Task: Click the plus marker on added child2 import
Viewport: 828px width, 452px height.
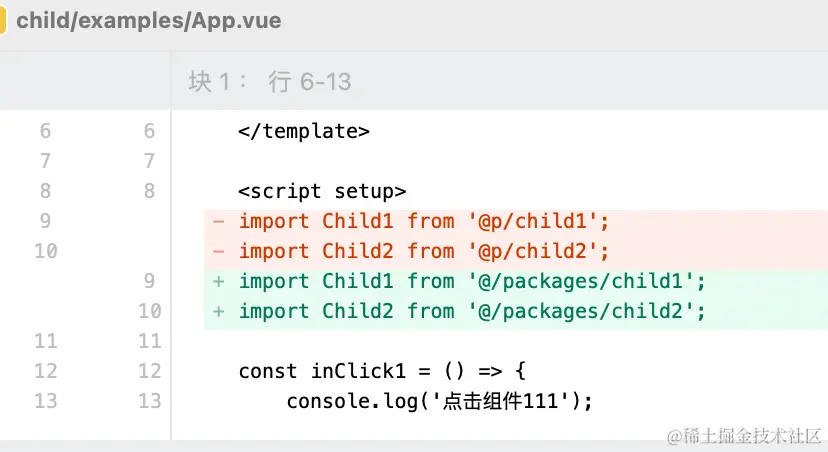Action: (x=219, y=312)
